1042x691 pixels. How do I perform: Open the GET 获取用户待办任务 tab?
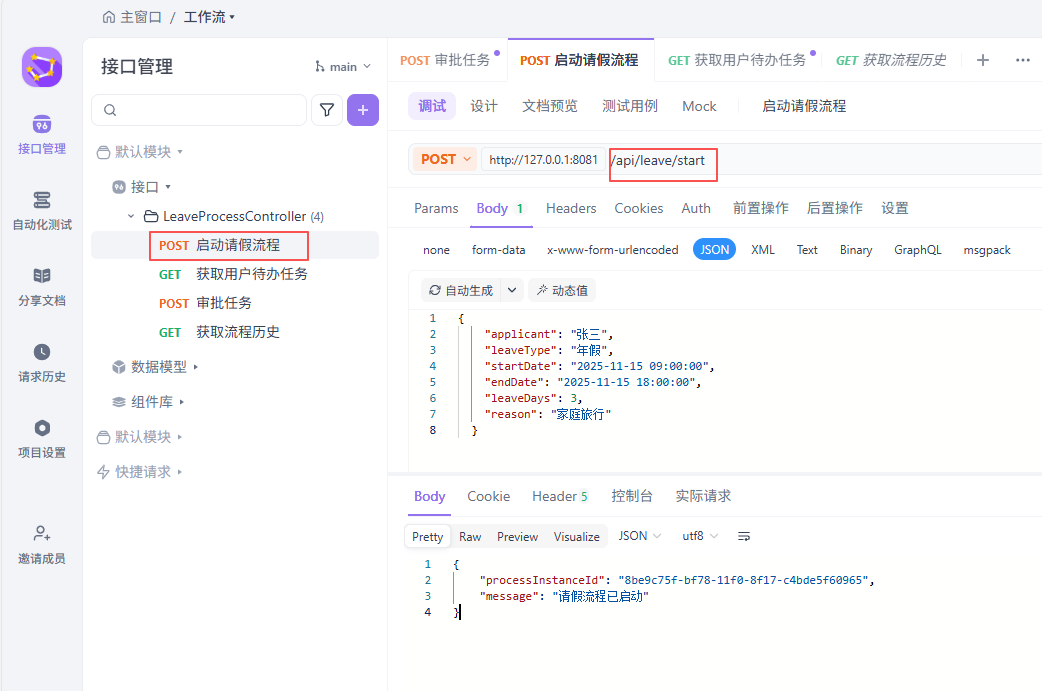click(x=736, y=60)
